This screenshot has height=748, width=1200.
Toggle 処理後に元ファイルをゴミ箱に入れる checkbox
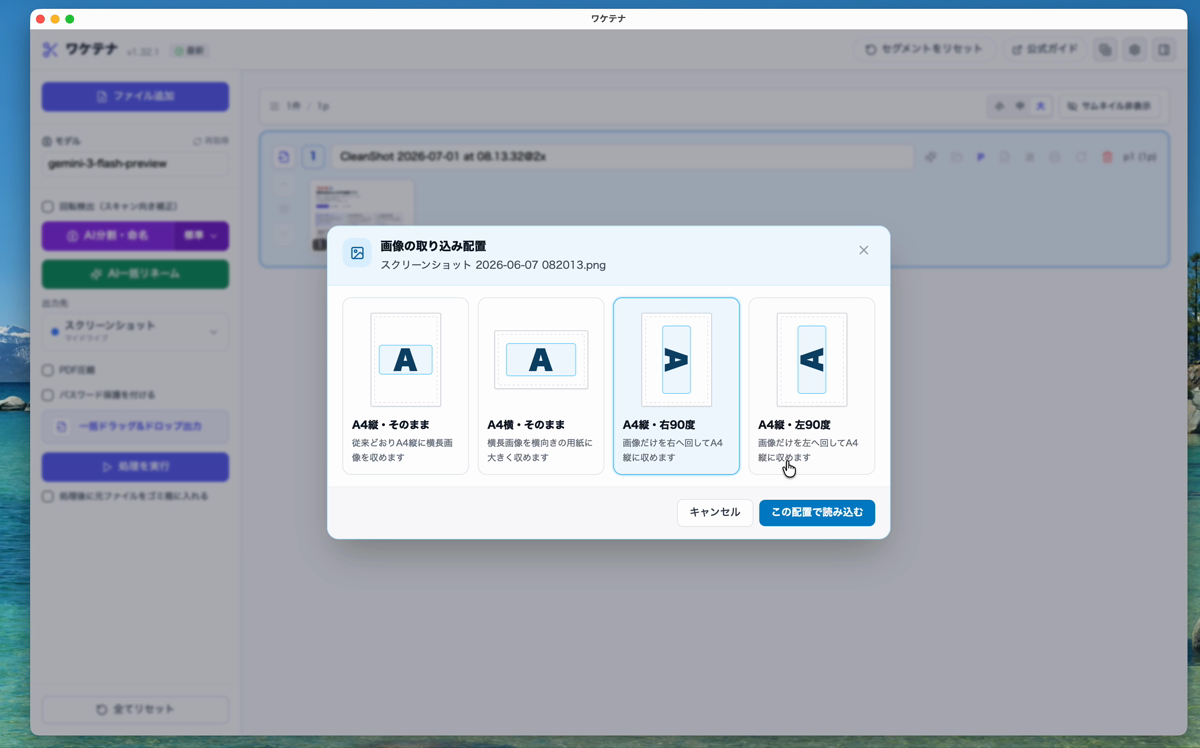pyautogui.click(x=48, y=496)
